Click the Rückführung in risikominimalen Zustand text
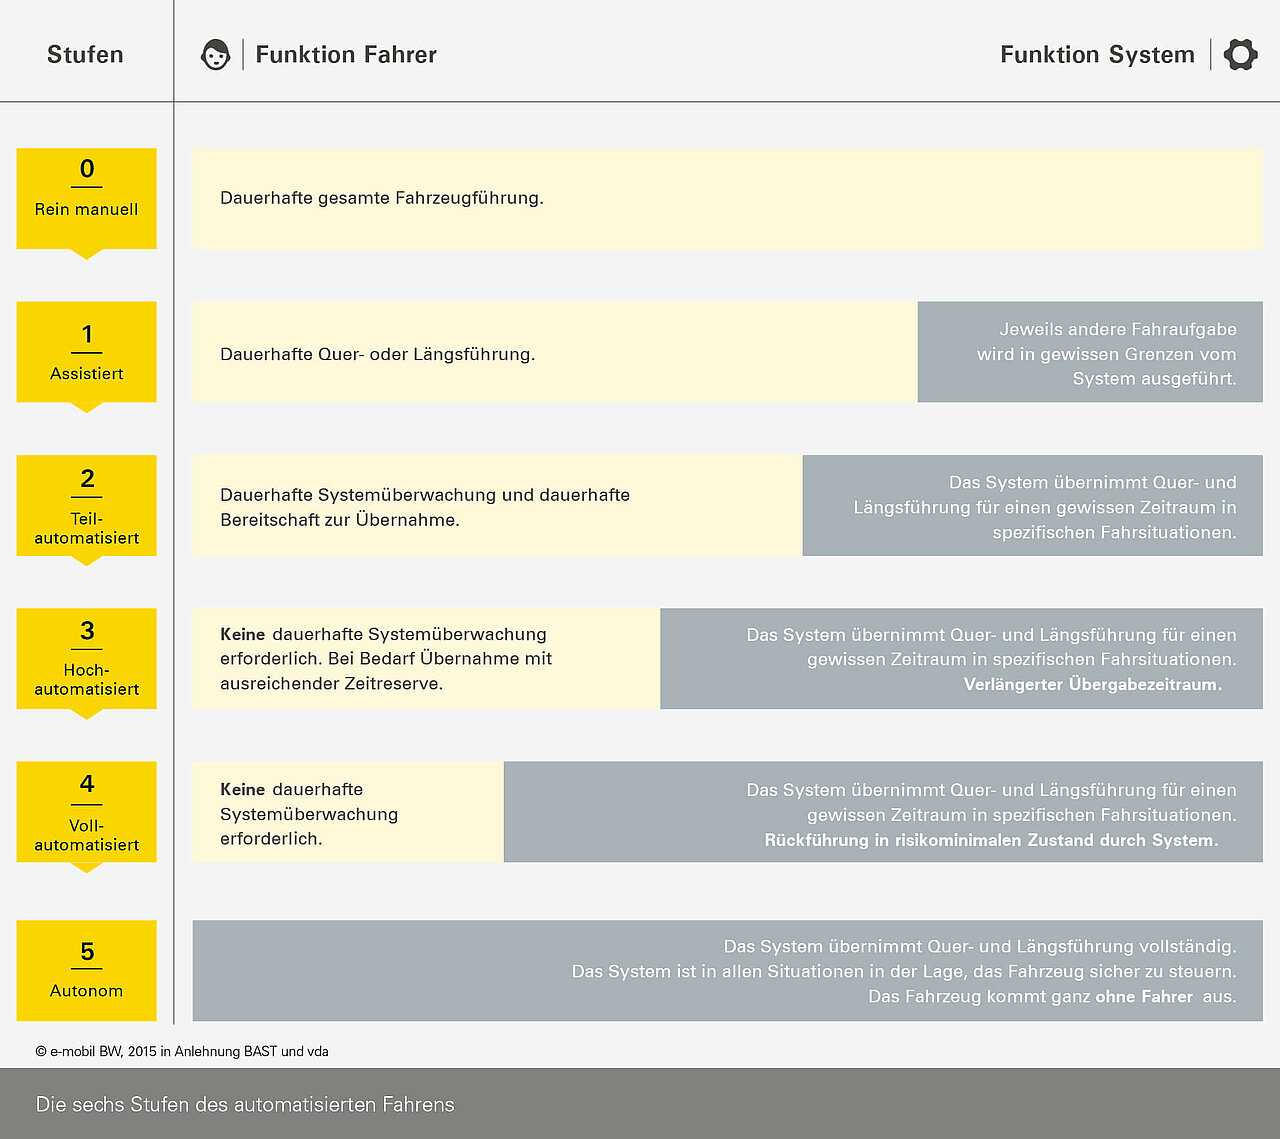Image resolution: width=1280 pixels, height=1139 pixels. (992, 840)
